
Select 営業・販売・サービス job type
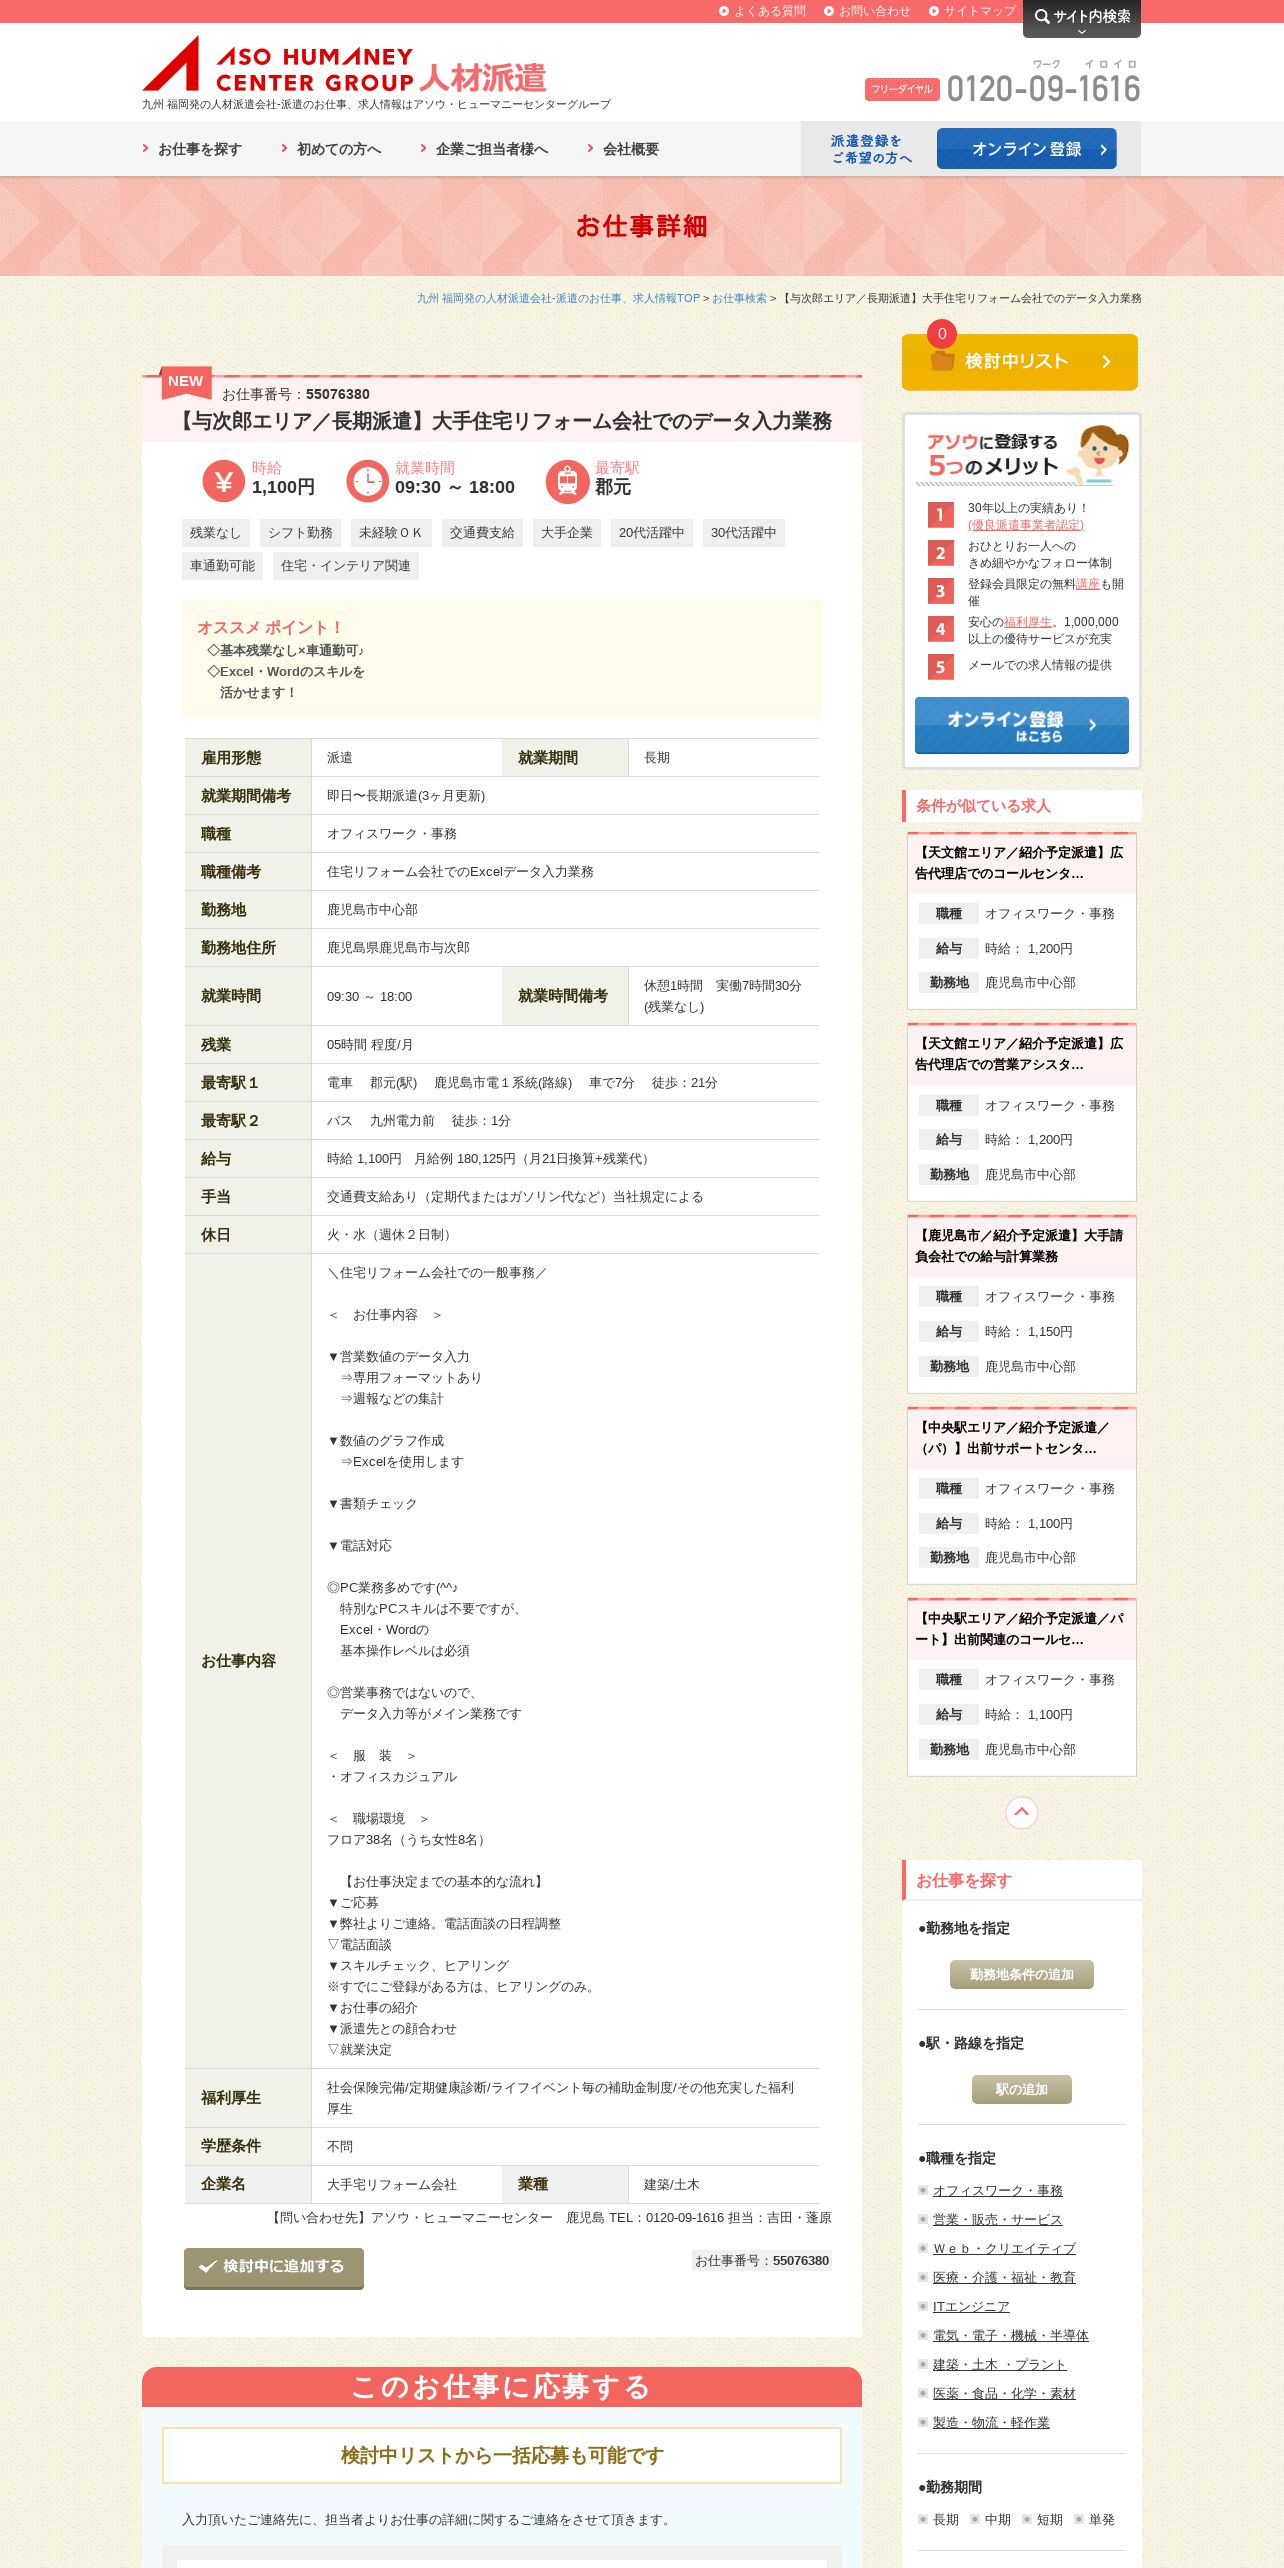tap(997, 2219)
